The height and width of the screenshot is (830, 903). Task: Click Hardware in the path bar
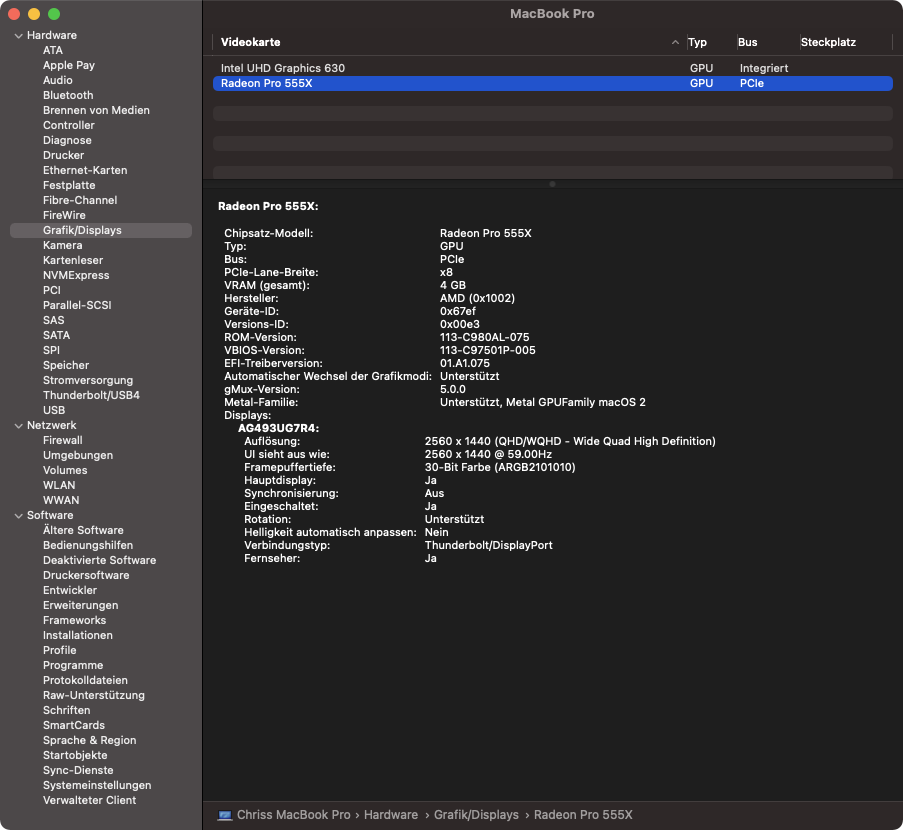pos(391,815)
